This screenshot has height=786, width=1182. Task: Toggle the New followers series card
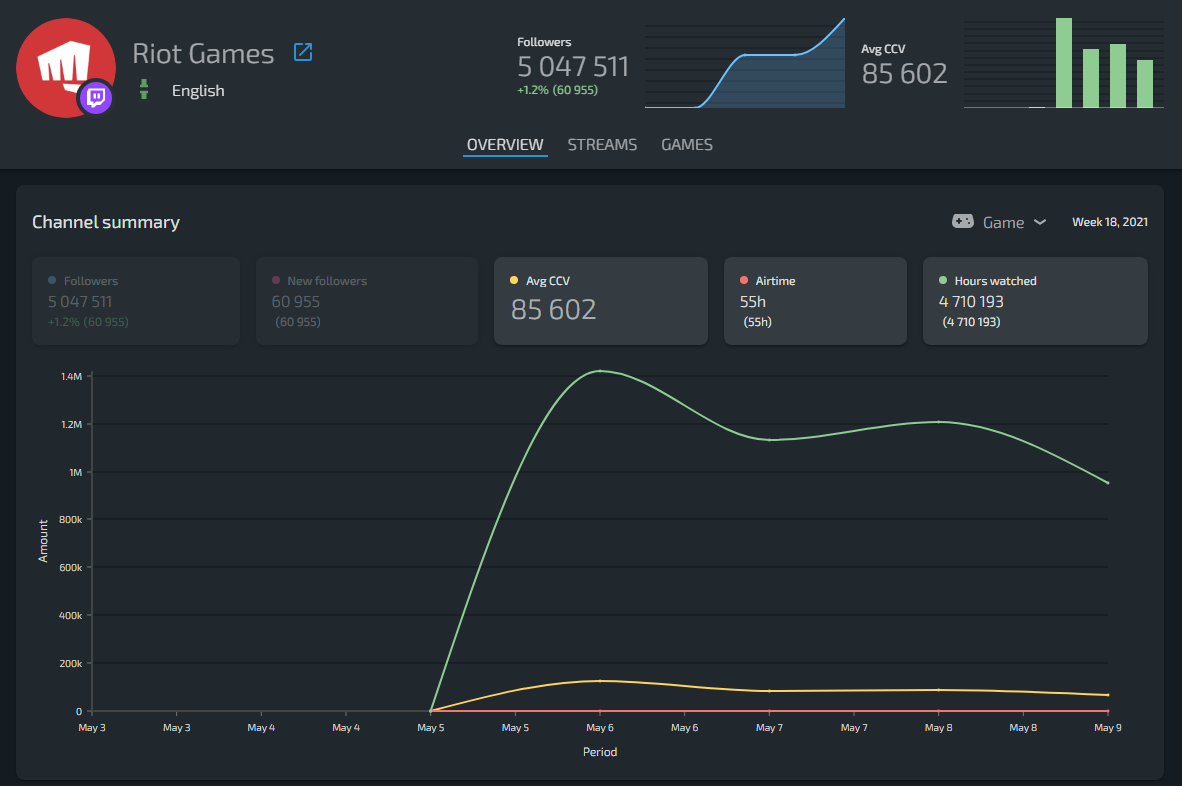click(366, 301)
